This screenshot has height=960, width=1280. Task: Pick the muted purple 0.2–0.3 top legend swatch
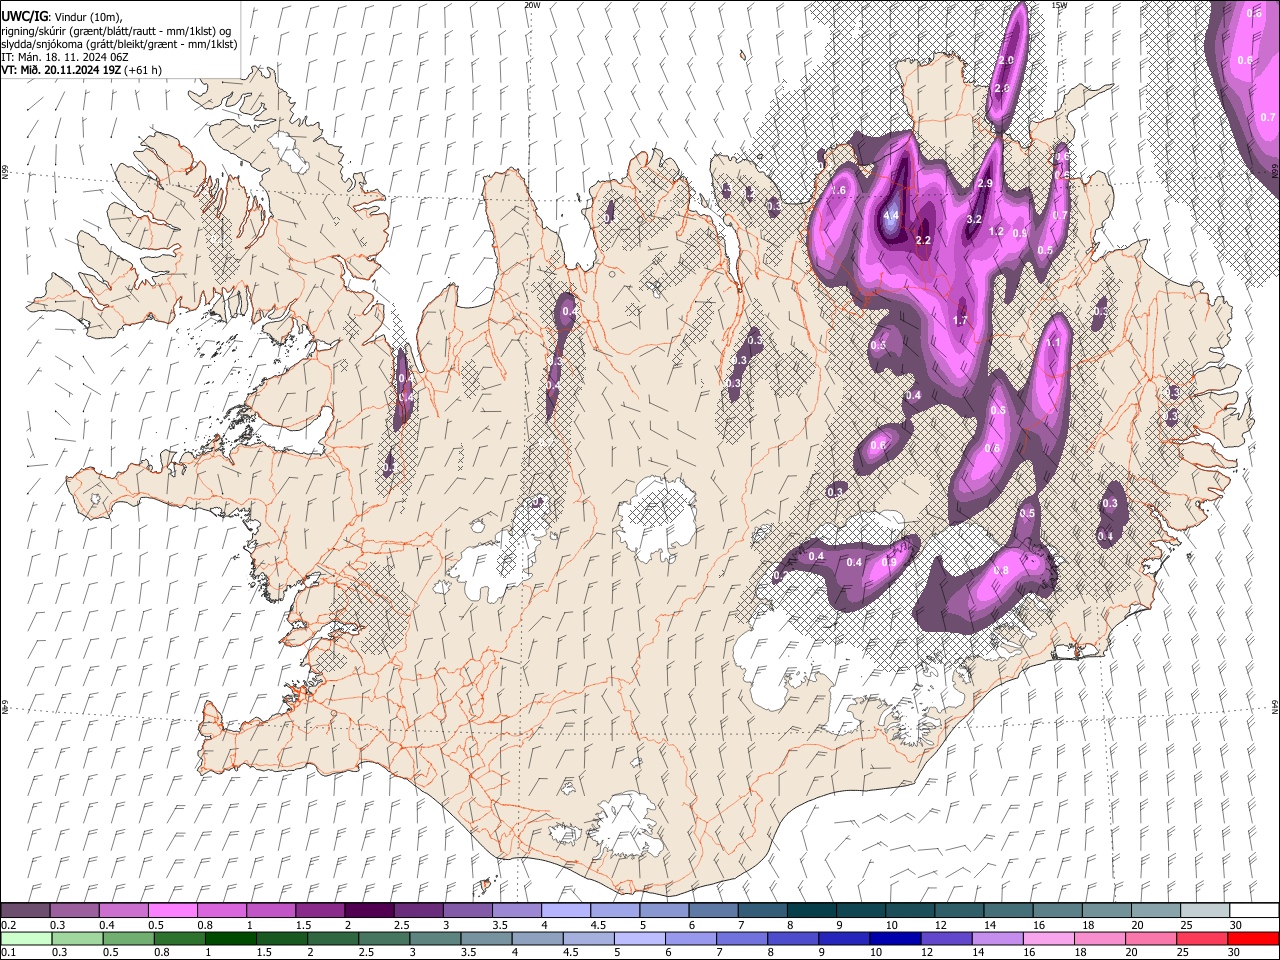(25, 910)
